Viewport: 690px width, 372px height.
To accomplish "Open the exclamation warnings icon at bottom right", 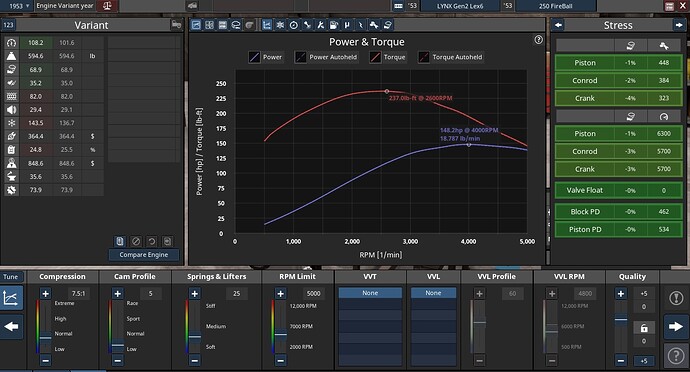I will coord(676,298).
